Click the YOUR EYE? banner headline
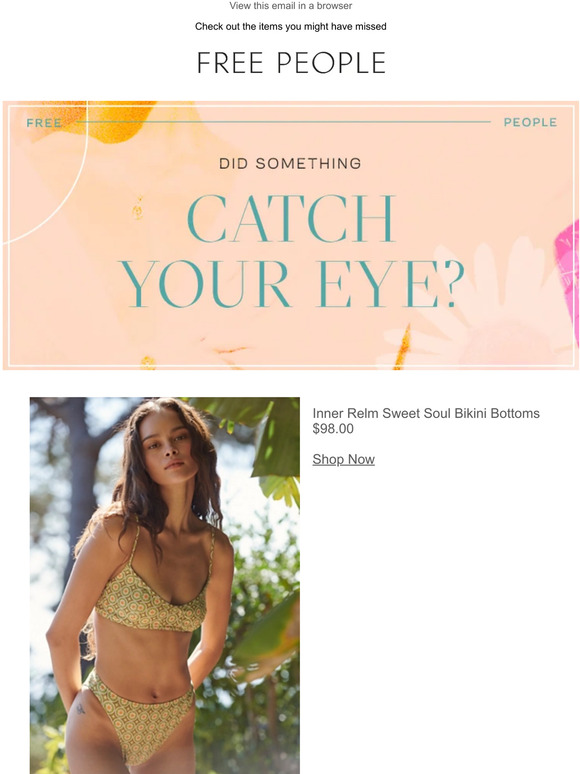580x774 pixels. [291, 284]
